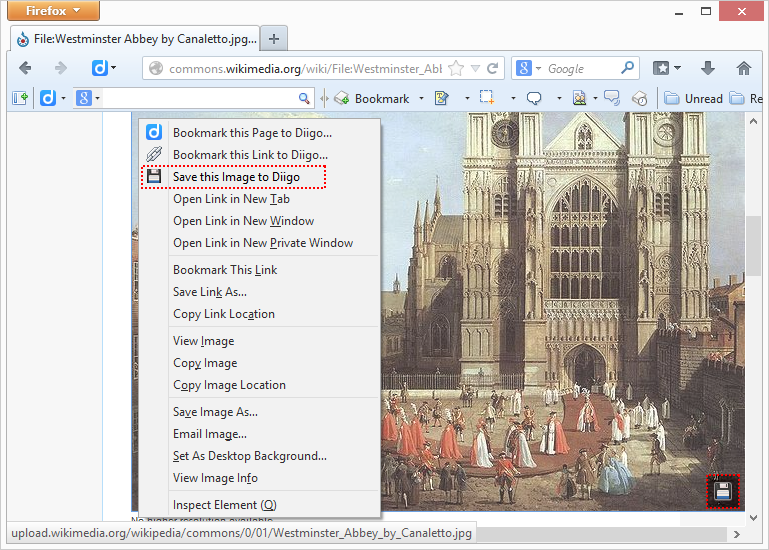Click the Diigo toolbar search input field
The image size is (769, 550).
(200, 99)
